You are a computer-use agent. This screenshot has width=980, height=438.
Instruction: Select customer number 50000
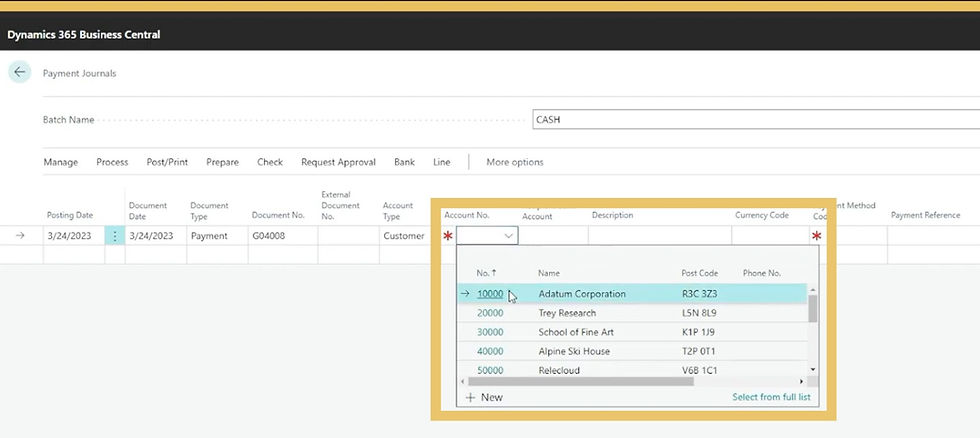coord(490,371)
